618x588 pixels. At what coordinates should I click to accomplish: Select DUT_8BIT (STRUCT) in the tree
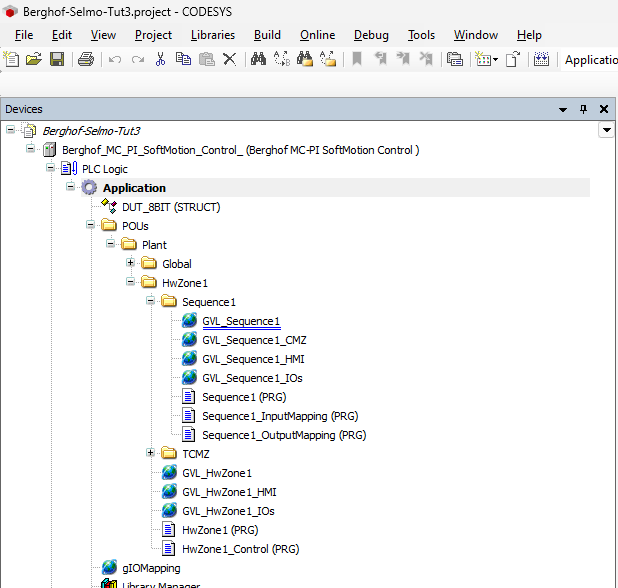click(x=171, y=207)
